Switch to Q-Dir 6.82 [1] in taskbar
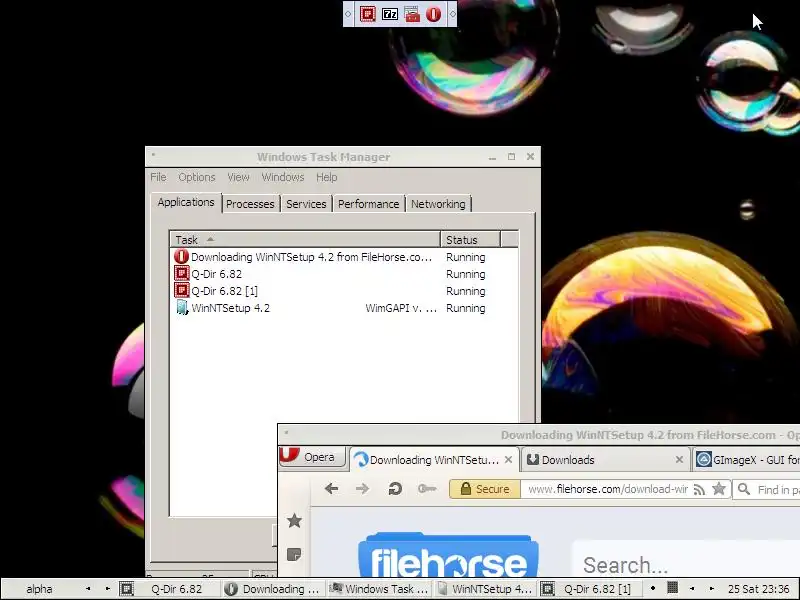This screenshot has width=800, height=600. point(589,589)
